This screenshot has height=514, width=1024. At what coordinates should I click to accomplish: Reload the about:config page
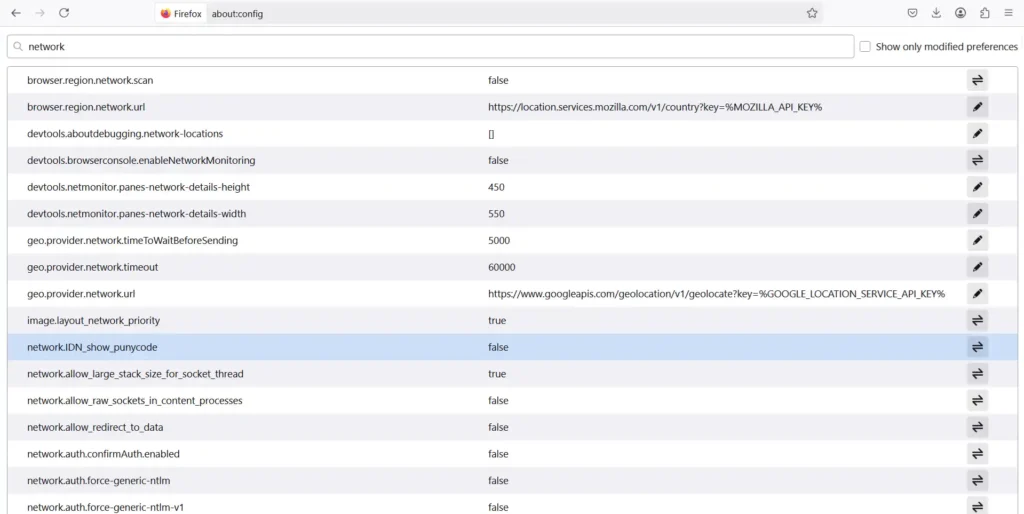tap(64, 13)
